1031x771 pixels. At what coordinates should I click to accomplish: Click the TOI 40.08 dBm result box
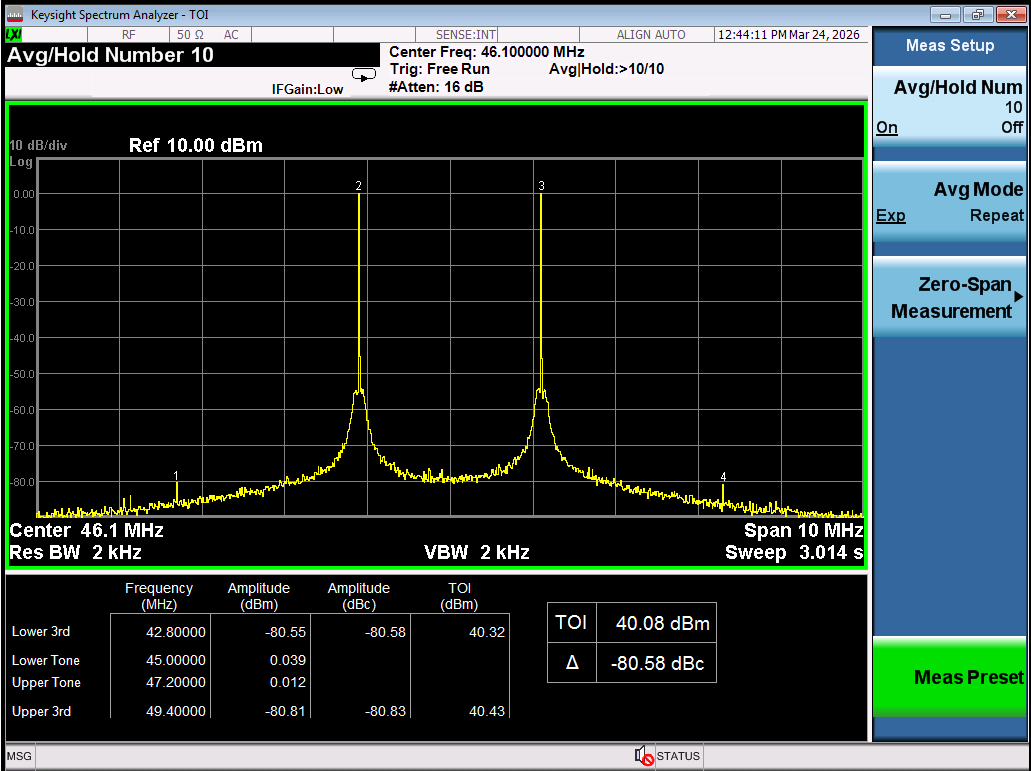click(x=632, y=622)
